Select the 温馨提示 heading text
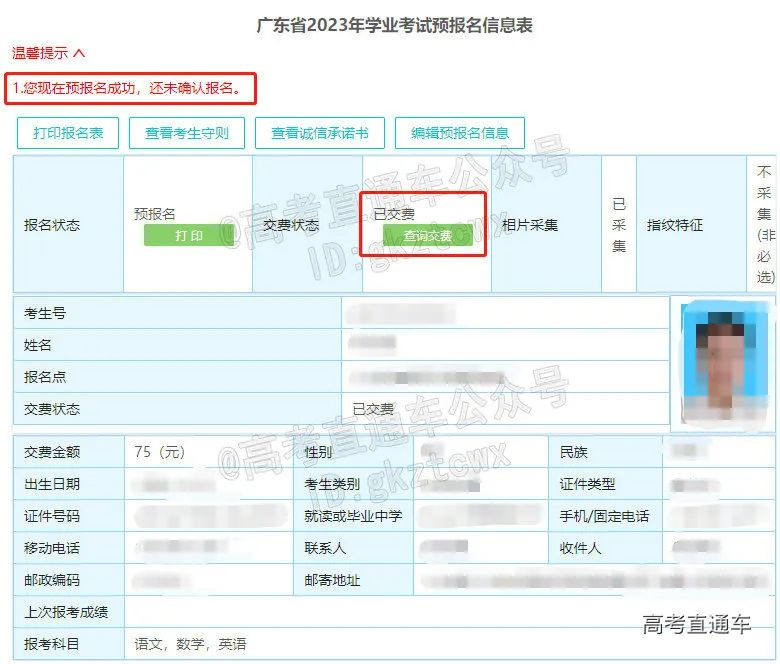 (x=40, y=53)
